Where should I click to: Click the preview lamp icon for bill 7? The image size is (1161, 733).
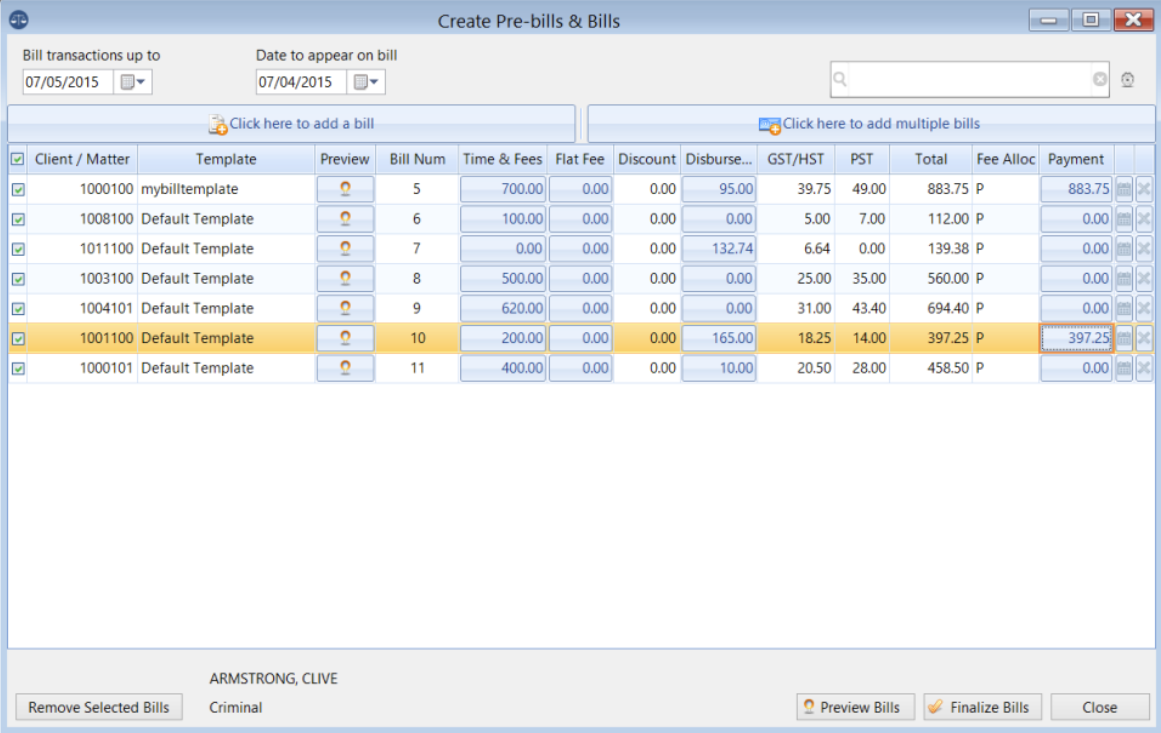click(344, 248)
